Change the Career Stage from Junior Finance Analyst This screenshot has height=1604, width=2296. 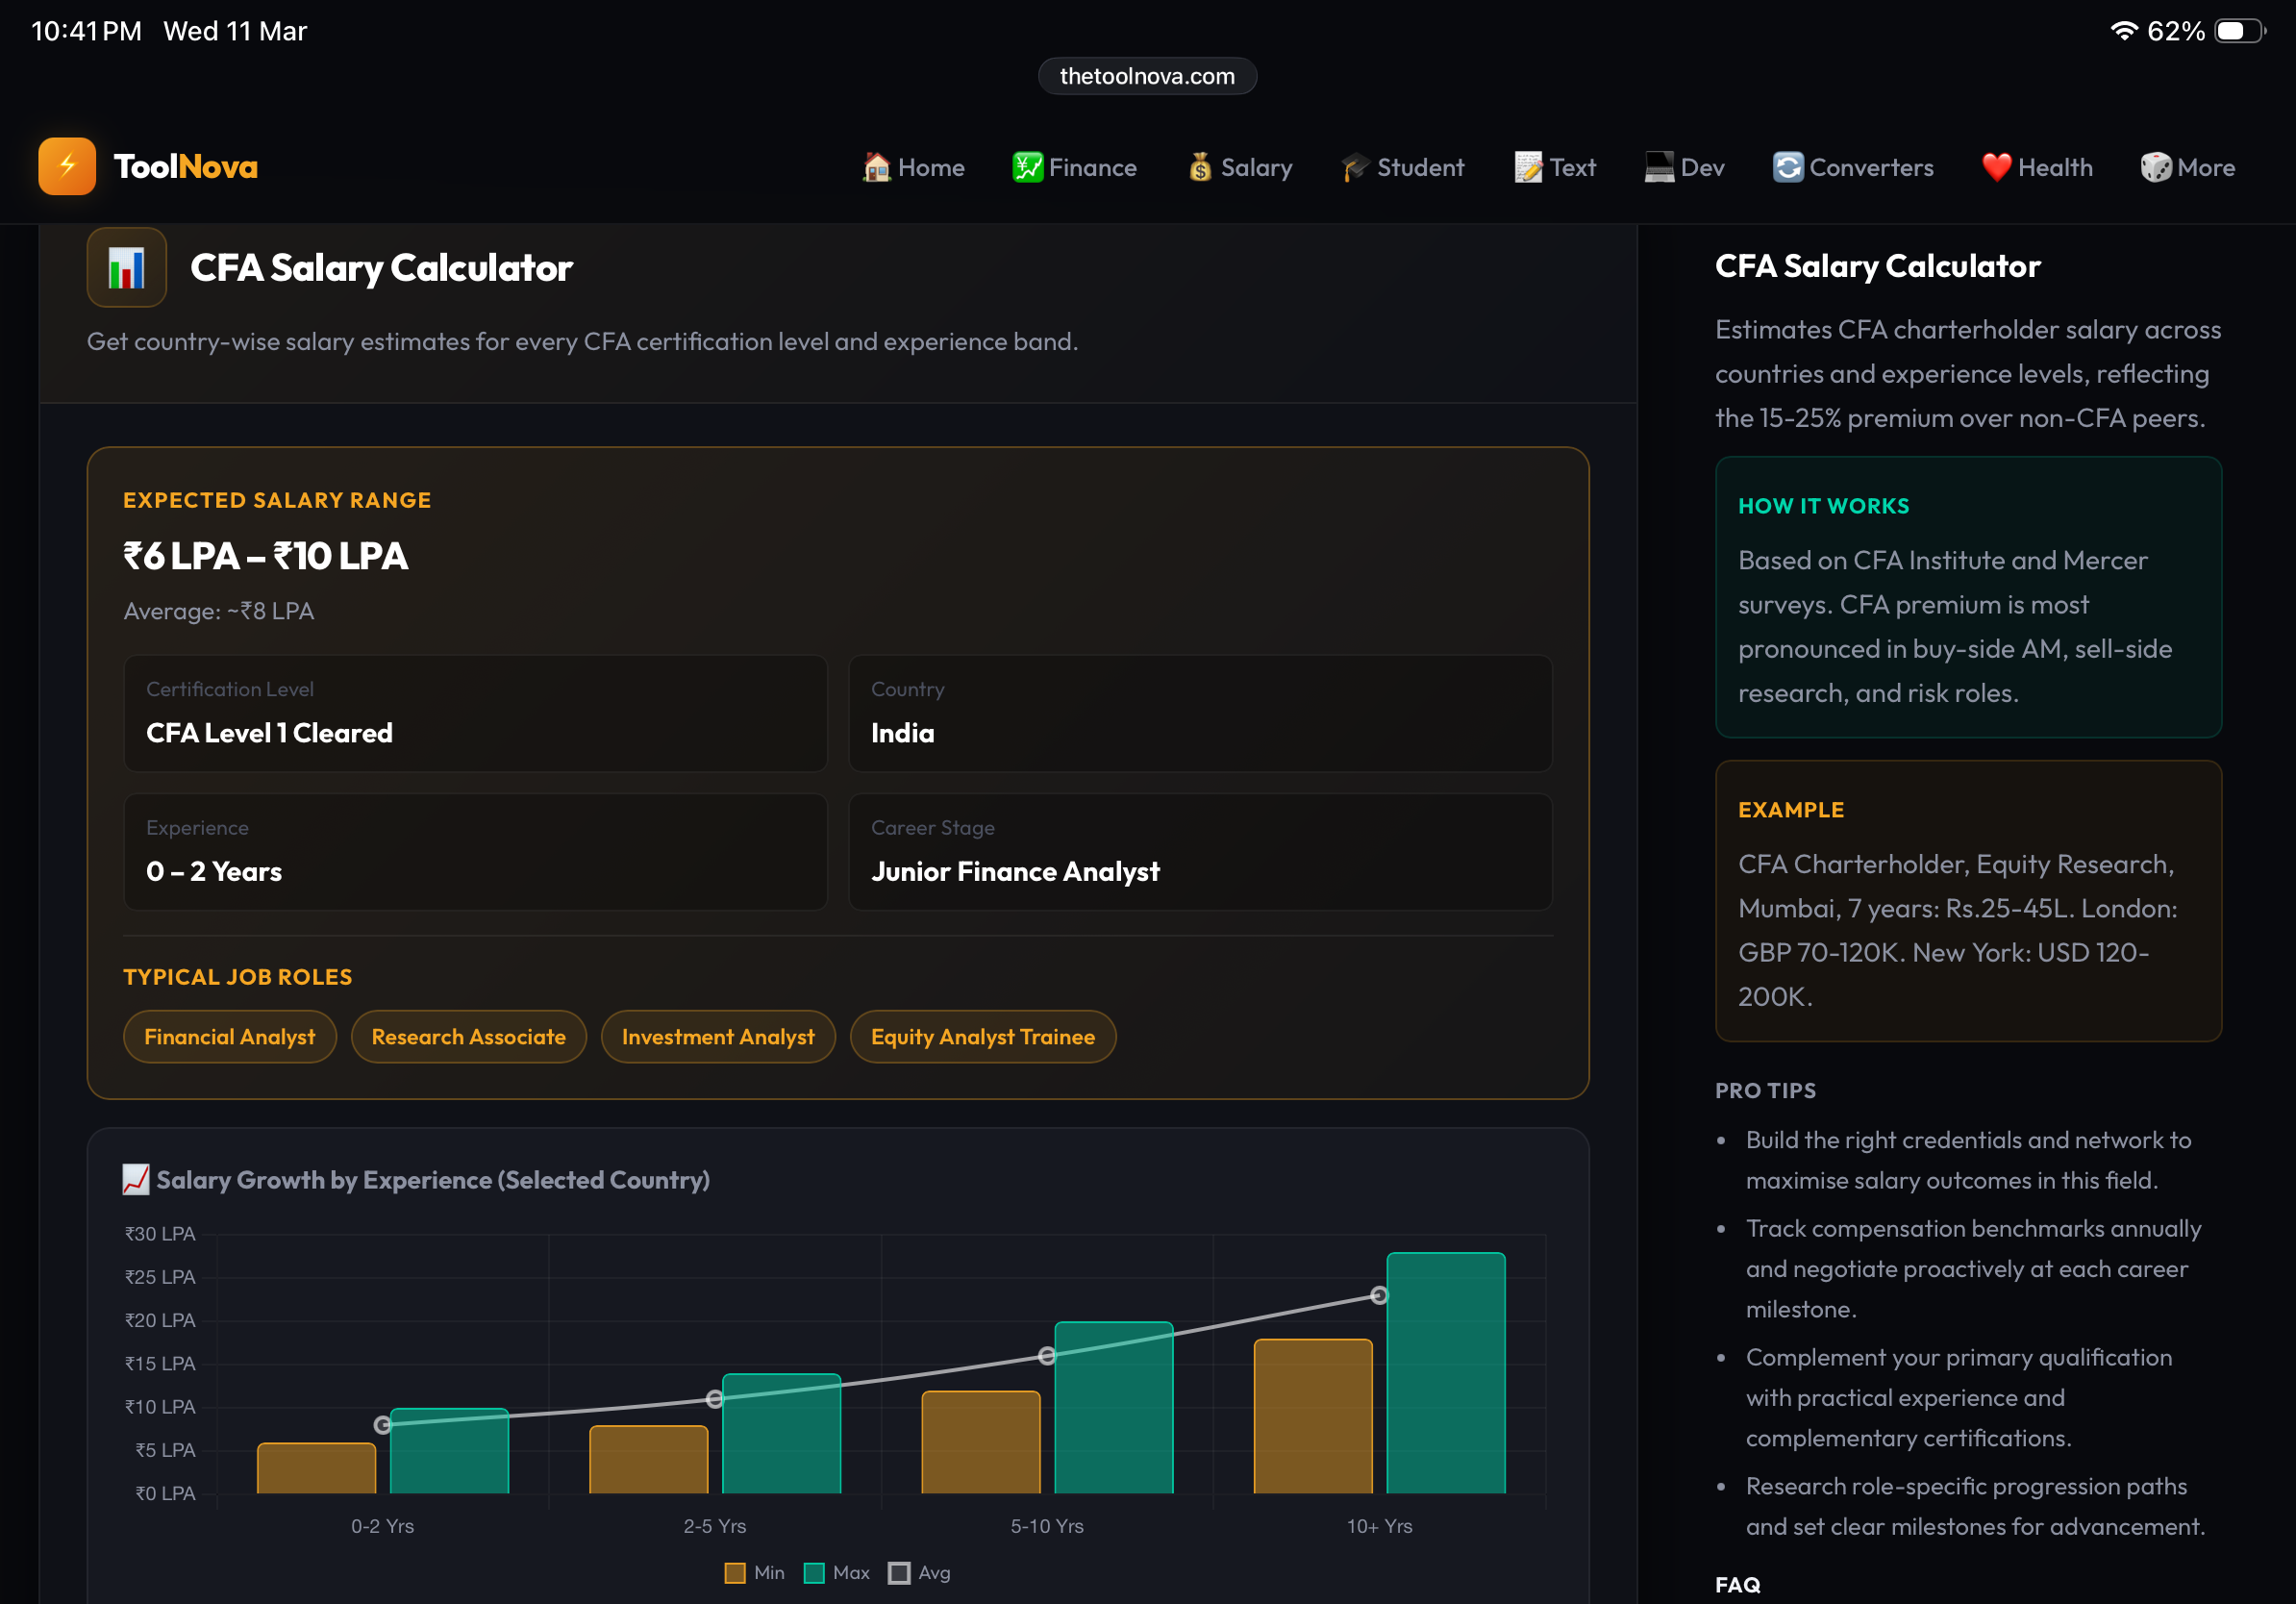click(x=1200, y=852)
